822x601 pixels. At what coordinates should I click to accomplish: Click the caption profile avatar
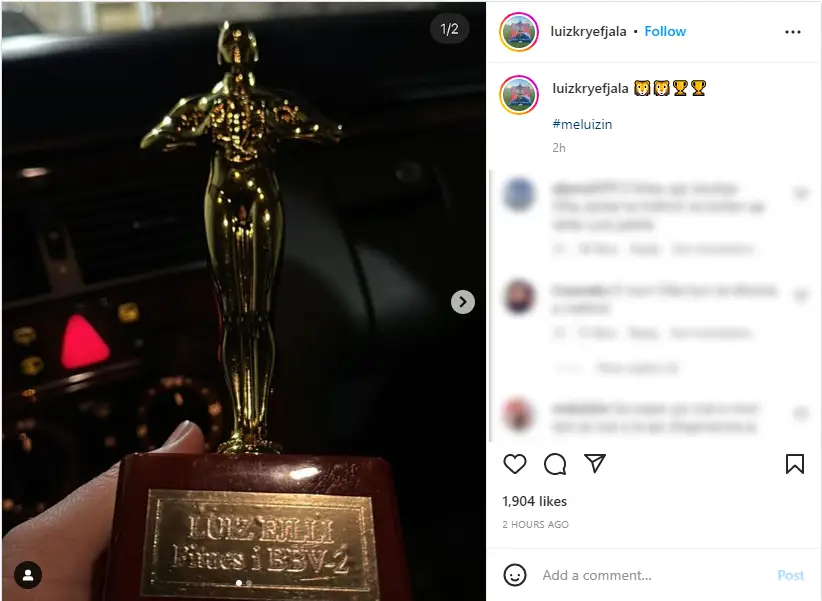click(x=519, y=95)
